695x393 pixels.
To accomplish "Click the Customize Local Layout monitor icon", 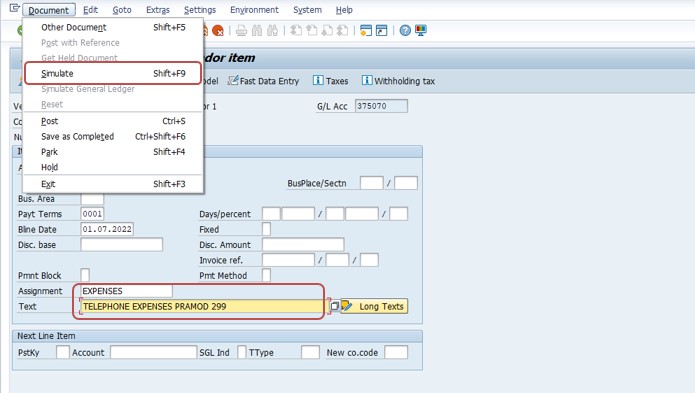I will 421,31.
